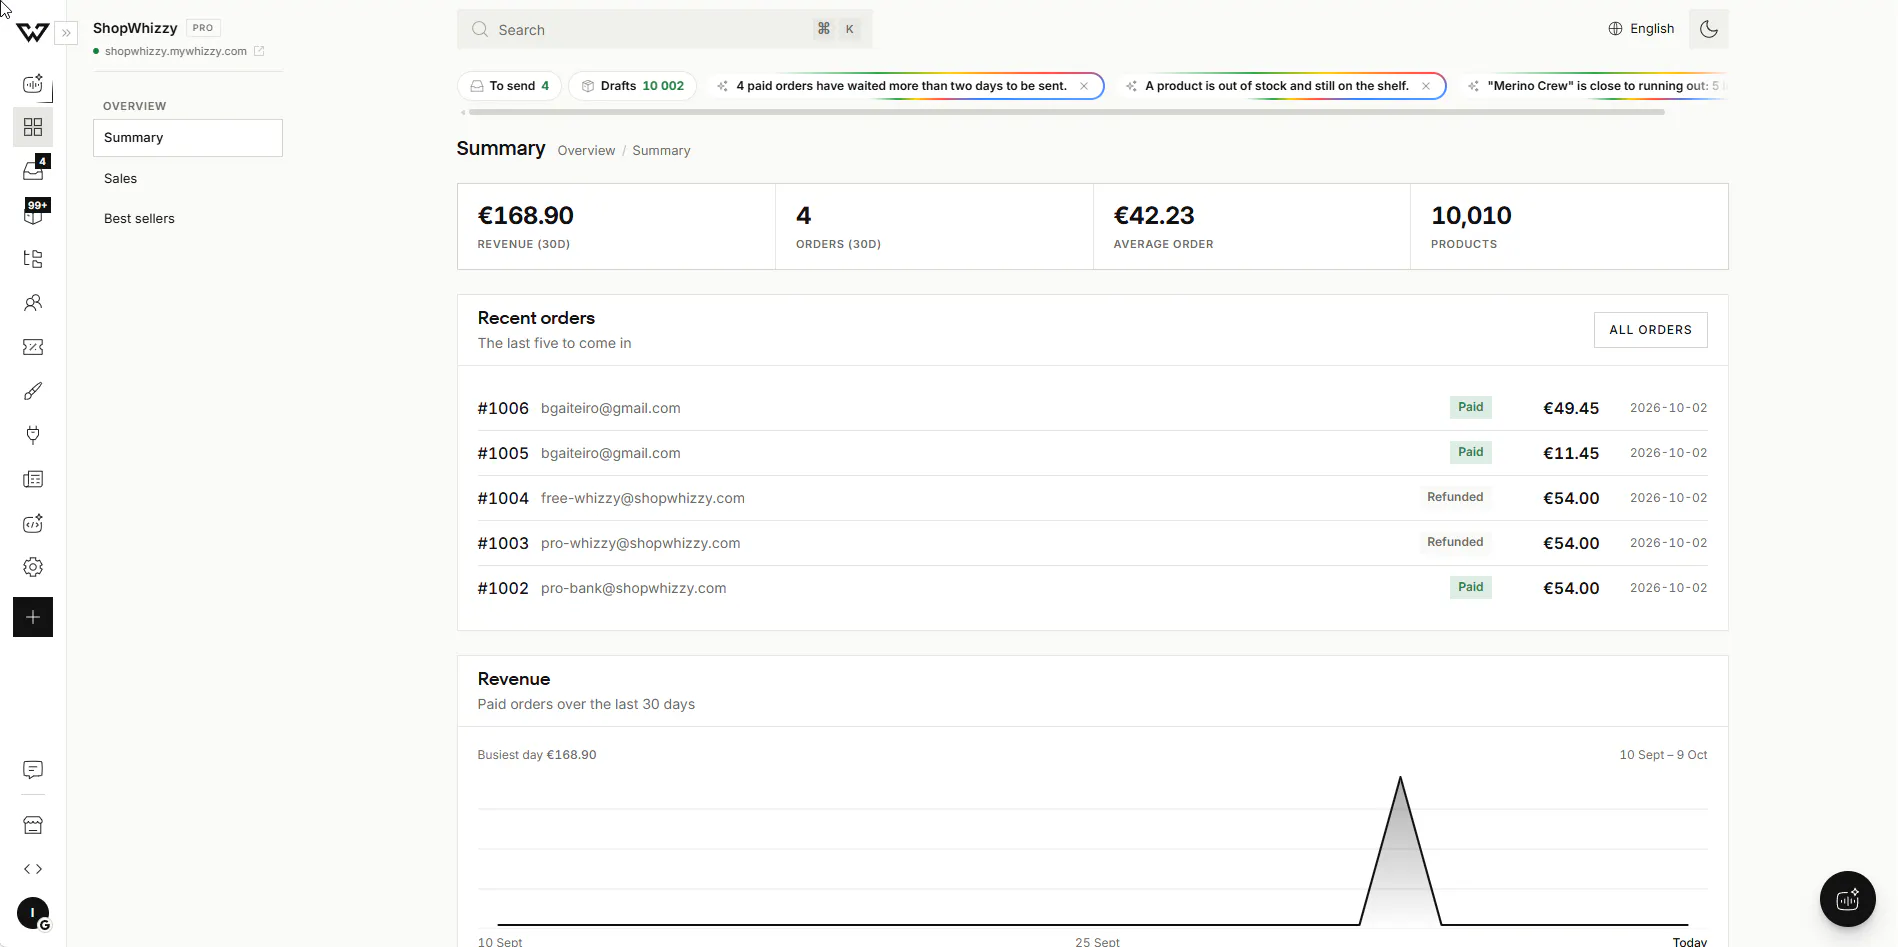Open order #1004 from free-whizzy@shopwhizzy.com
The image size is (1898, 947).
[1092, 498]
